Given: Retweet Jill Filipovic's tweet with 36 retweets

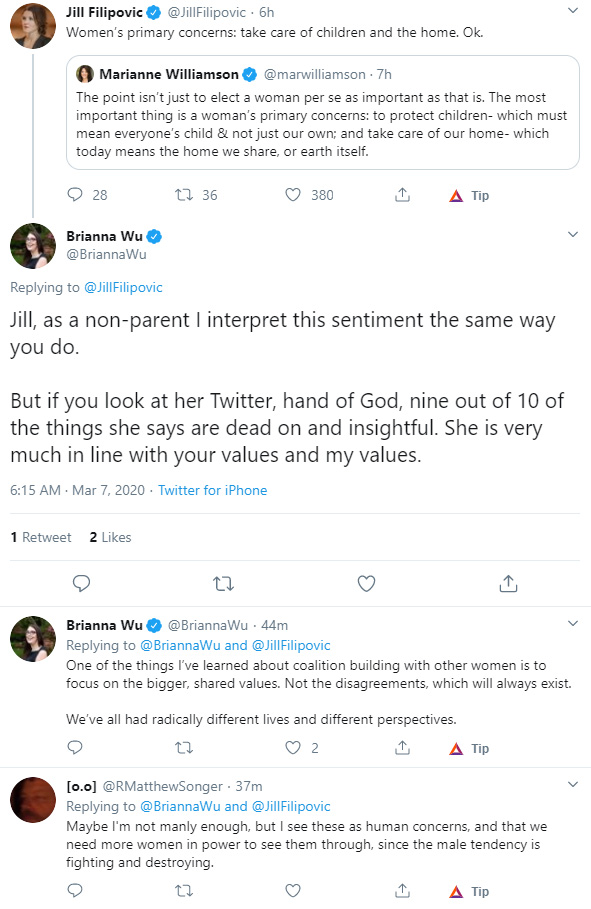Looking at the screenshot, I should point(184,195).
